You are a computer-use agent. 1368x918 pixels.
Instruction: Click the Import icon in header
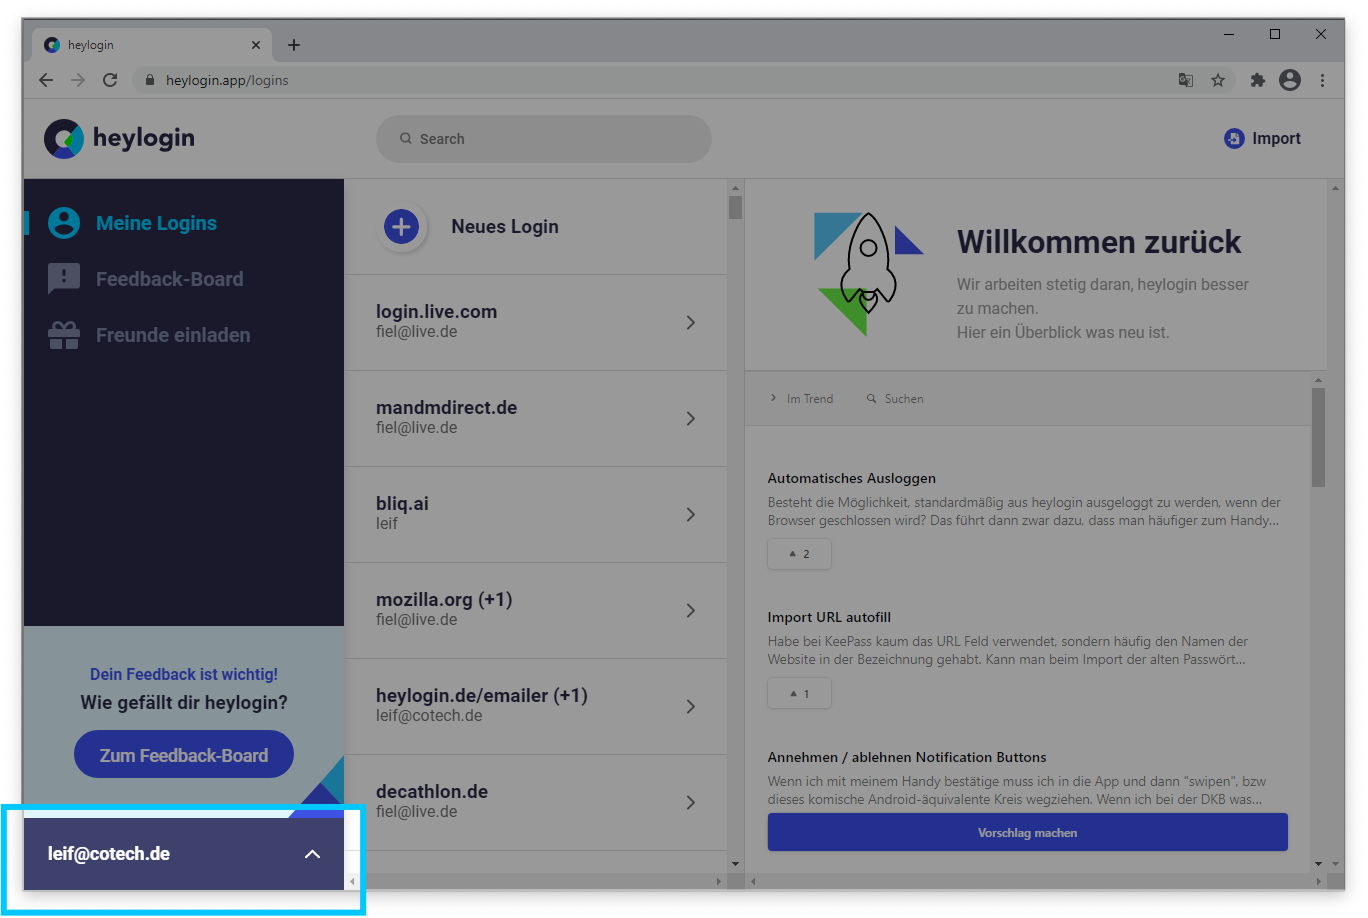pos(1234,139)
